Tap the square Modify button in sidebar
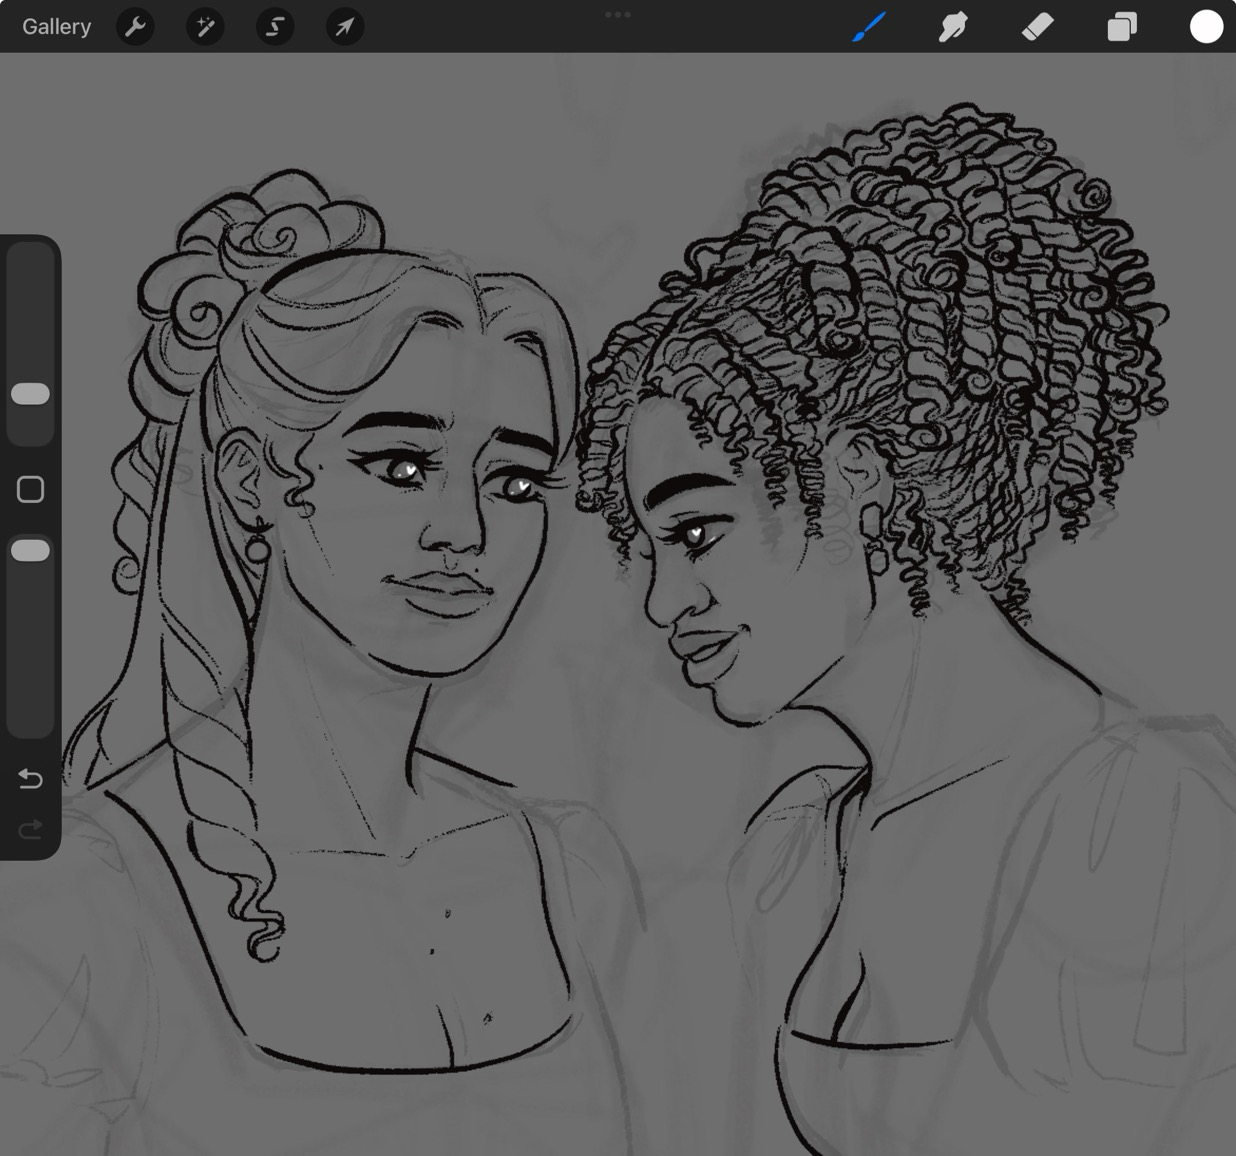 coord(30,489)
